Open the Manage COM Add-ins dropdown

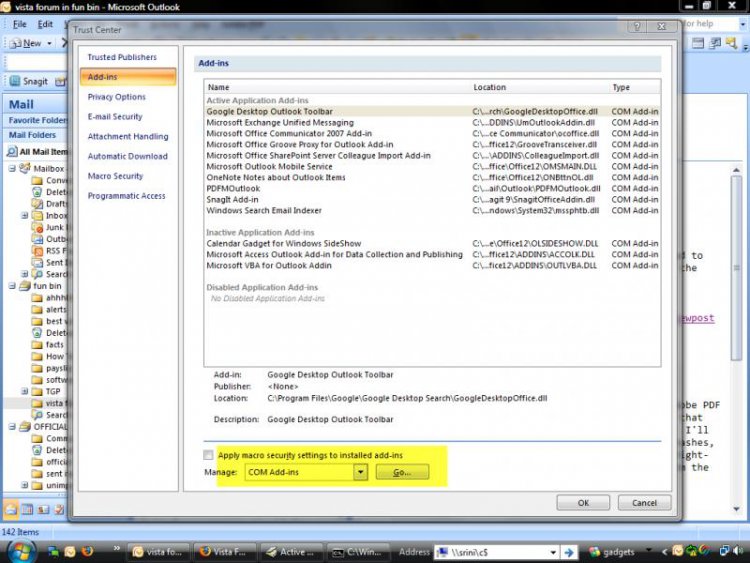[361, 472]
